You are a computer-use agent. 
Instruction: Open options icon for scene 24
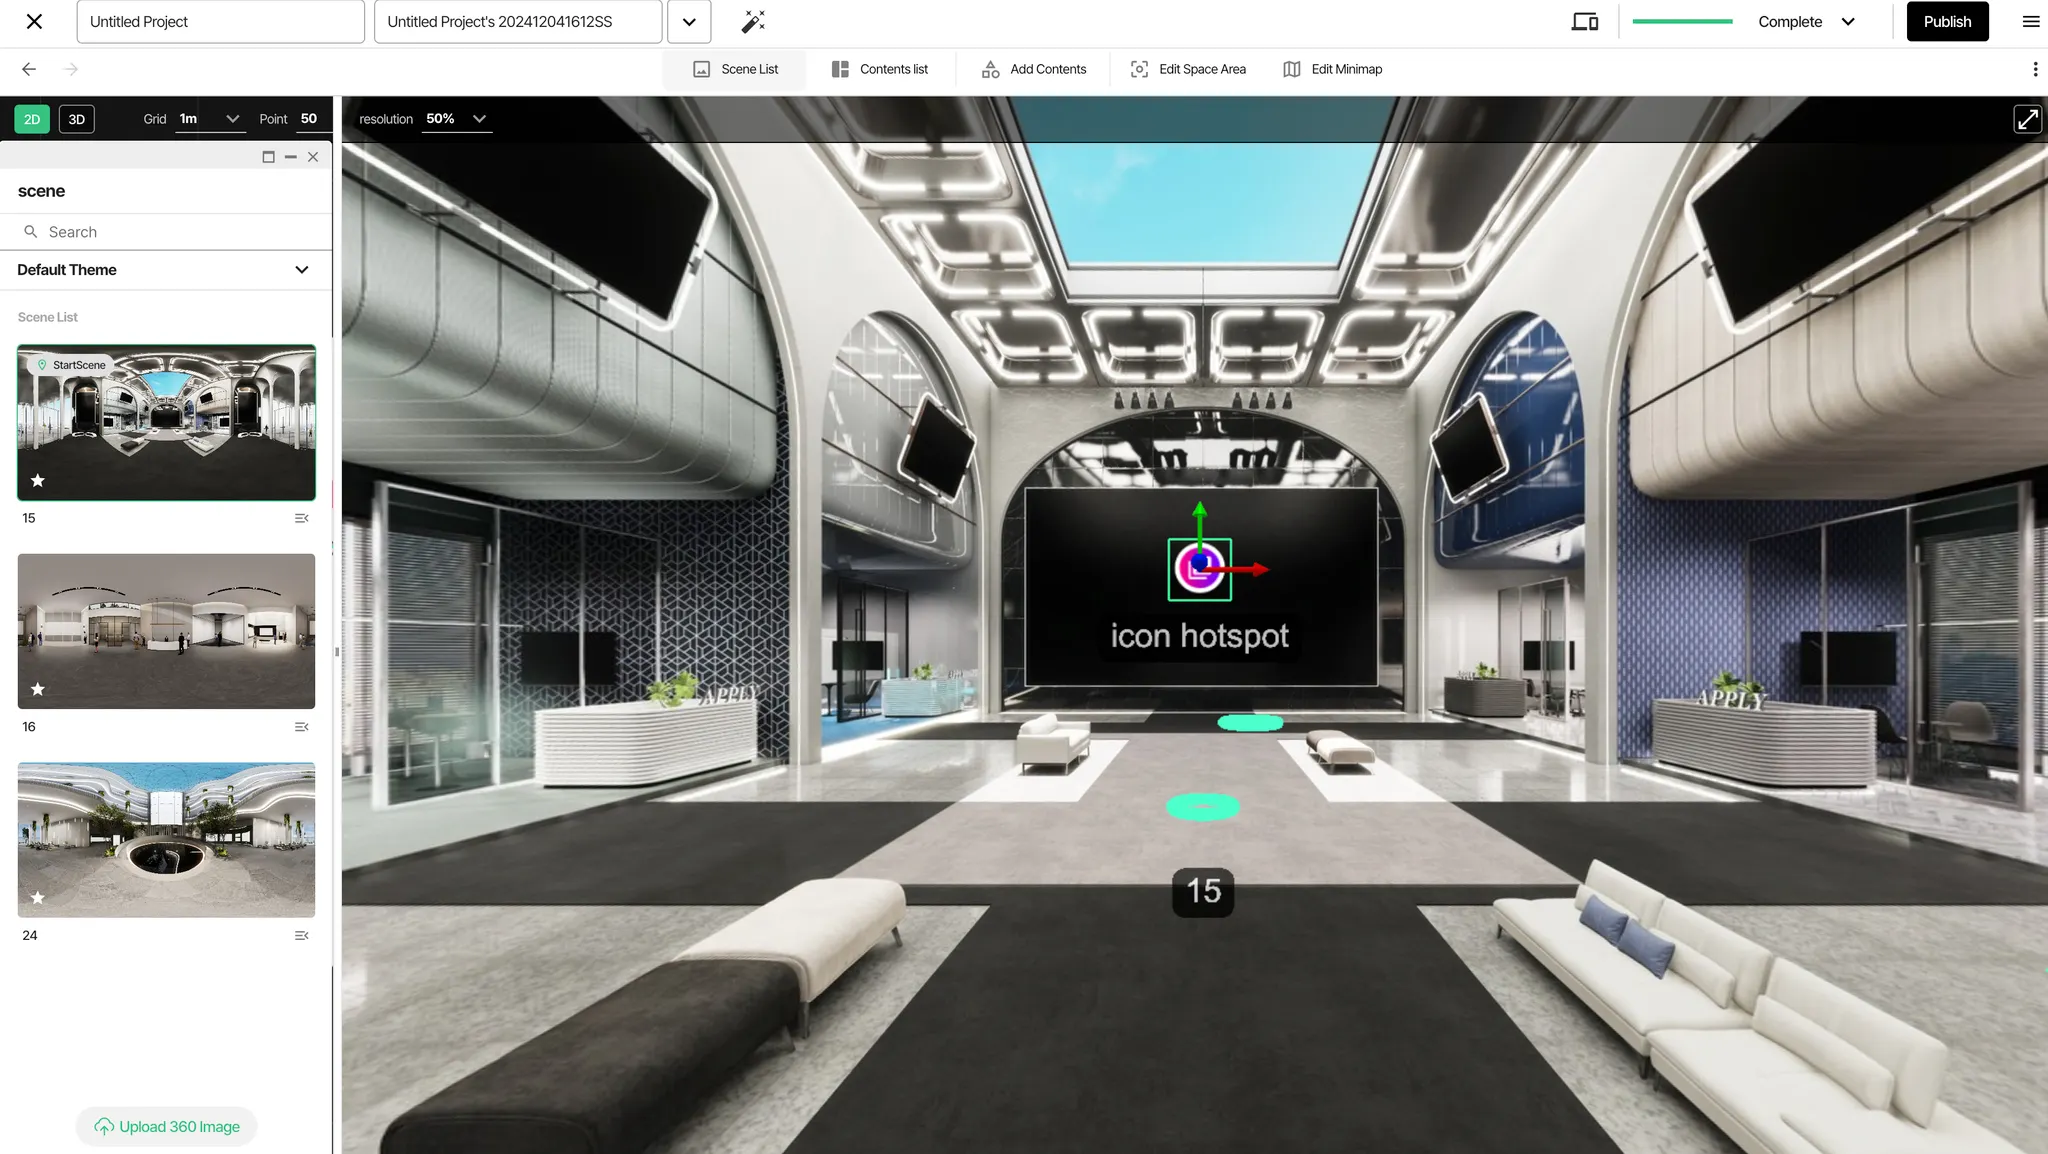pyautogui.click(x=301, y=935)
